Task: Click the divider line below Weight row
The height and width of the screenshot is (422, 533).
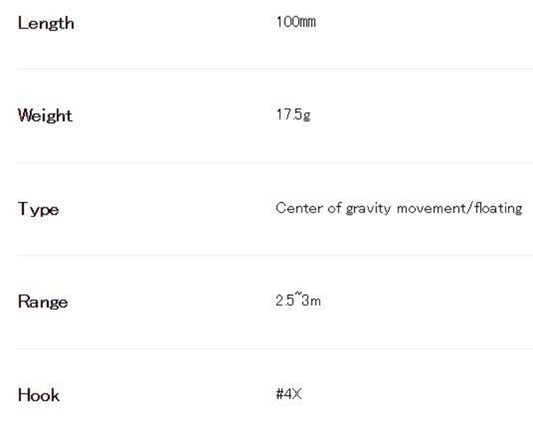Action: tap(275, 163)
